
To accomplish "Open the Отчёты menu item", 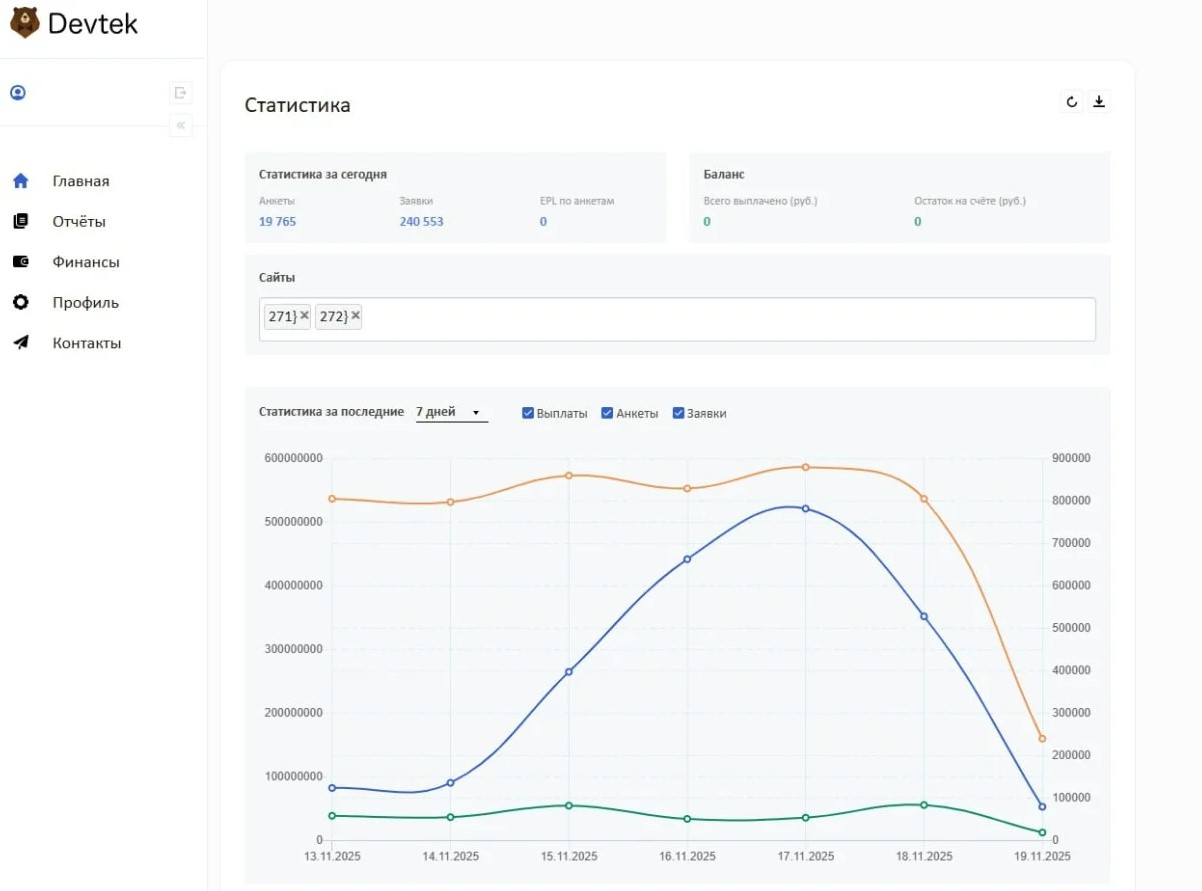I will 79,222.
